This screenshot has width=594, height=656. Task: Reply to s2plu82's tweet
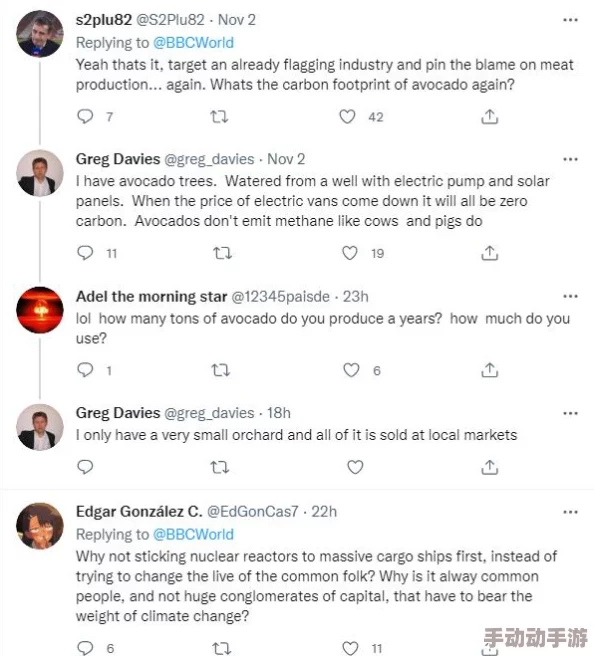click(85, 116)
